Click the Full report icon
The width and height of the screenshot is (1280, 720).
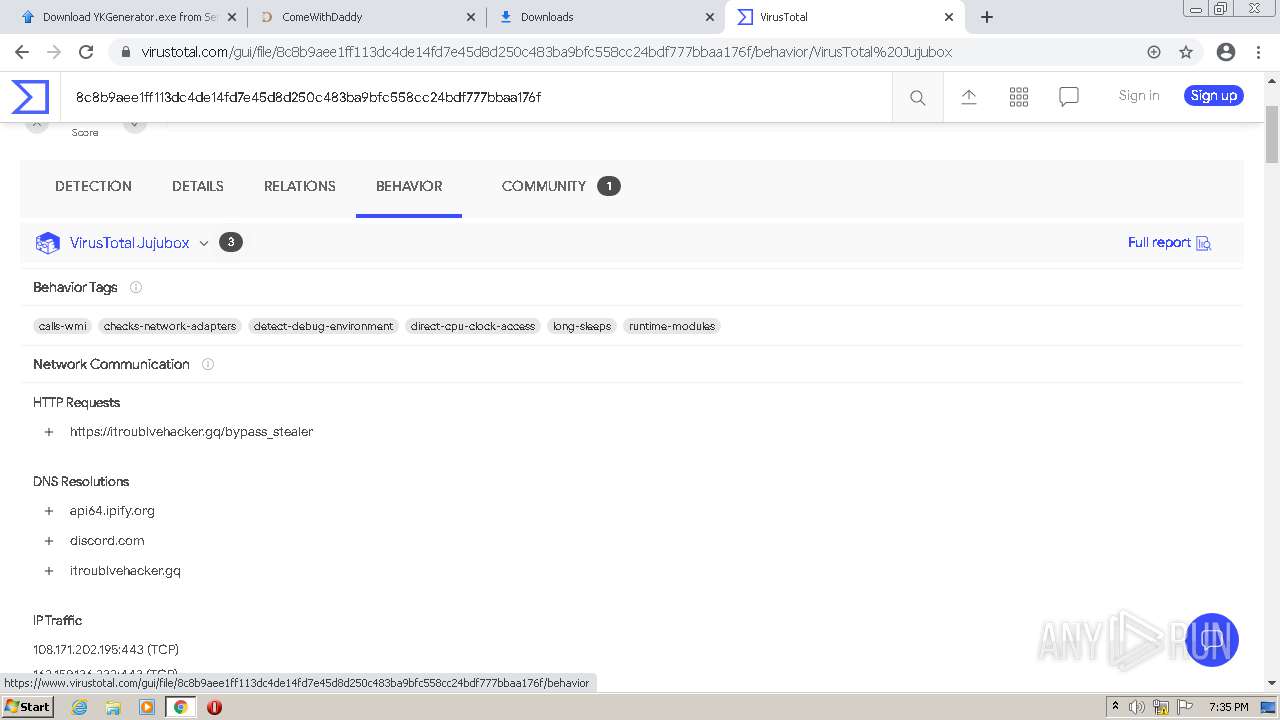coord(1204,243)
